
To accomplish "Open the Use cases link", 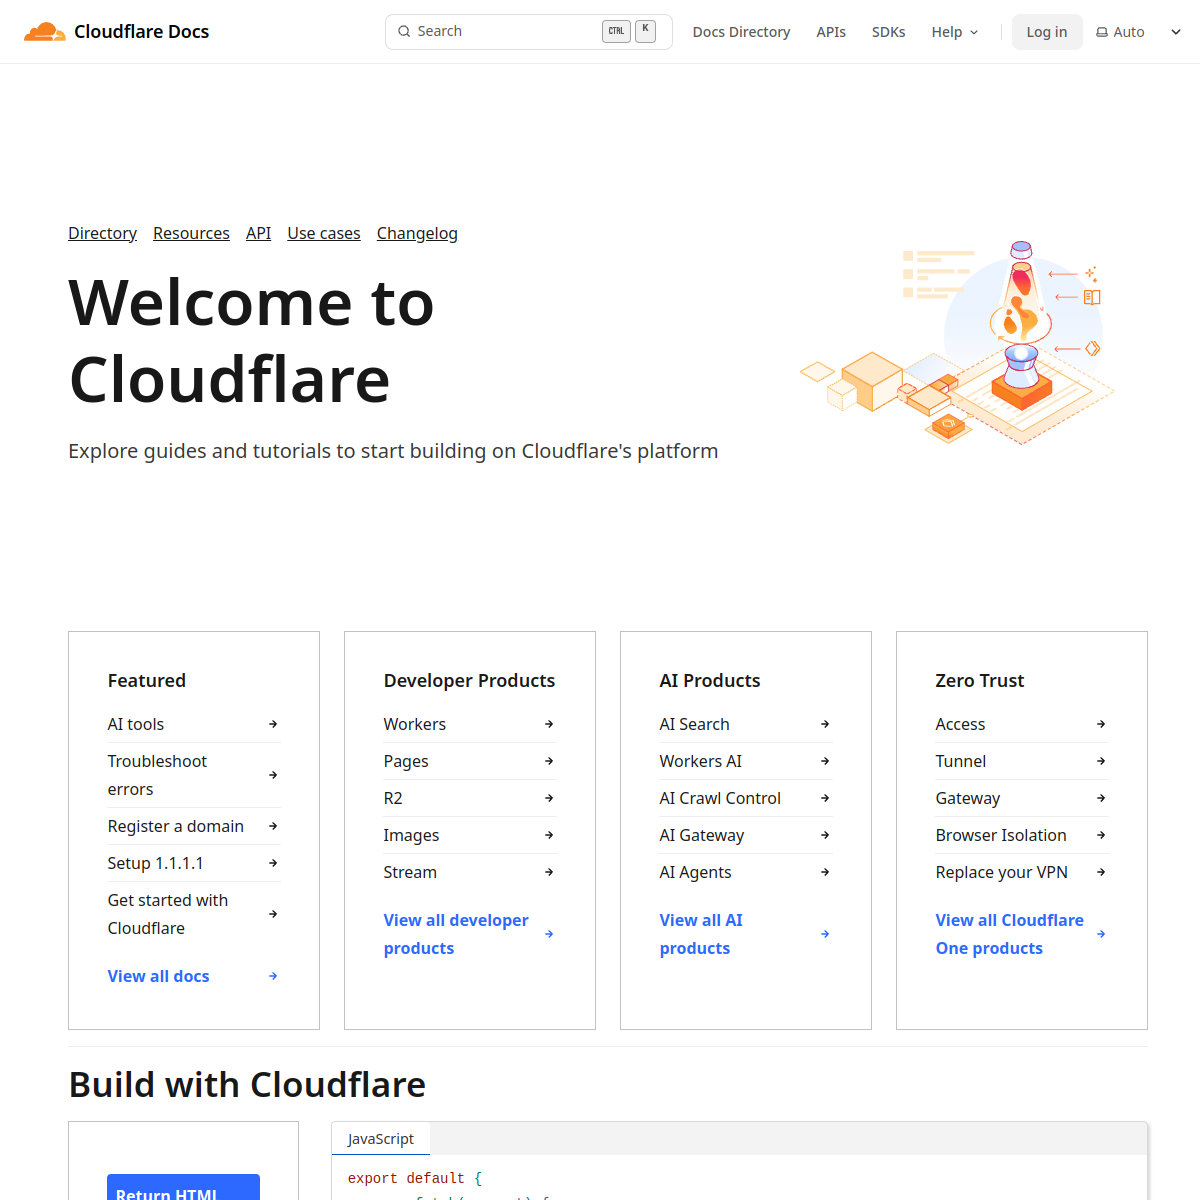I will pyautogui.click(x=323, y=233).
